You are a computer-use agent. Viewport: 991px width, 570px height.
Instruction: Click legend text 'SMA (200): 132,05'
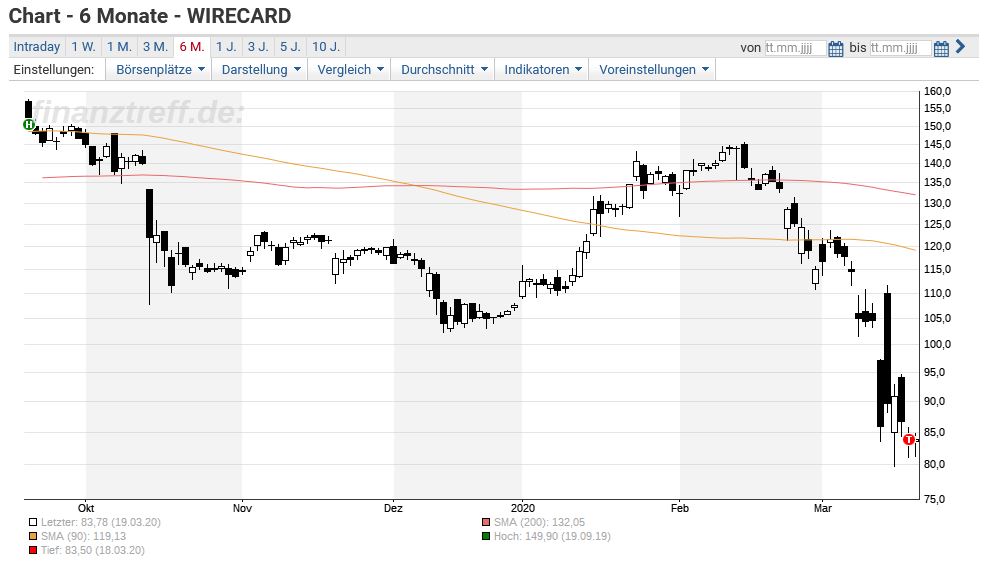click(x=539, y=523)
